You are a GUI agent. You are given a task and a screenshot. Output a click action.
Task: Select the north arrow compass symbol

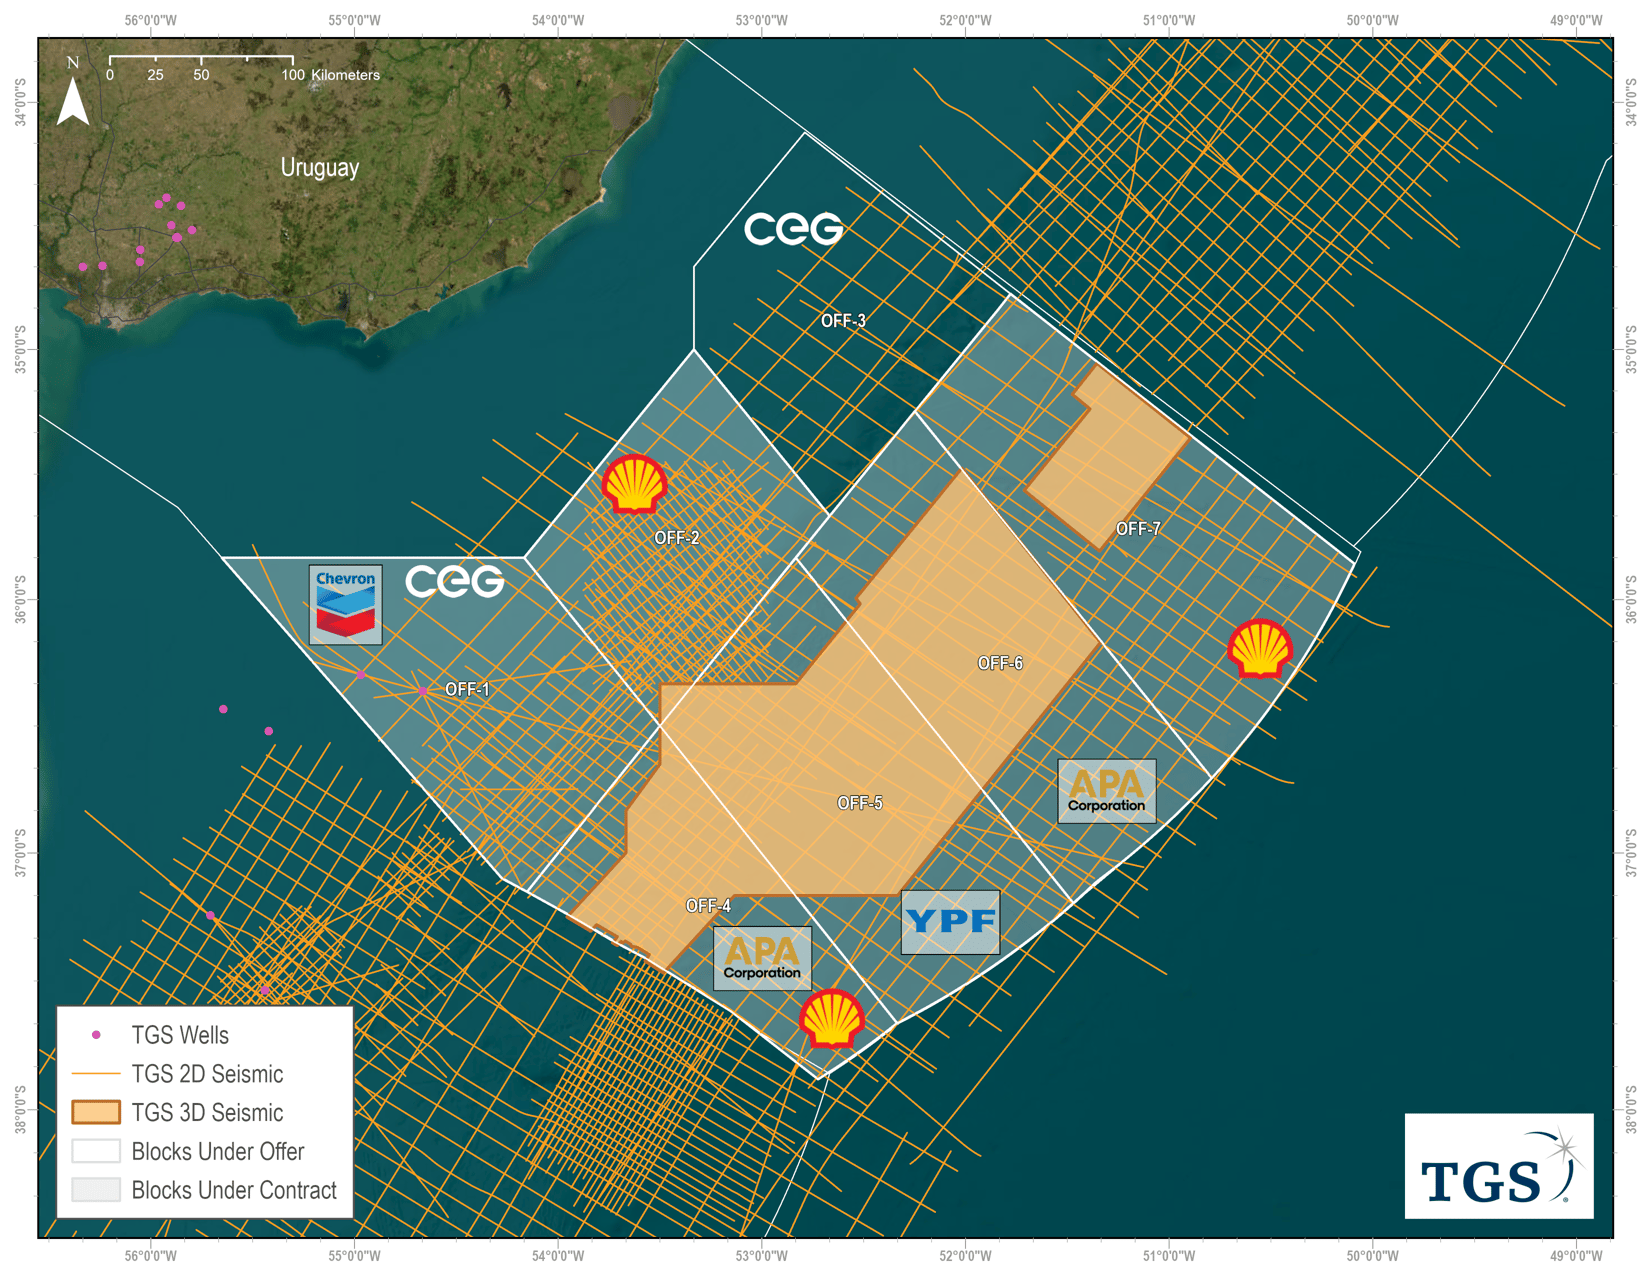[71, 92]
